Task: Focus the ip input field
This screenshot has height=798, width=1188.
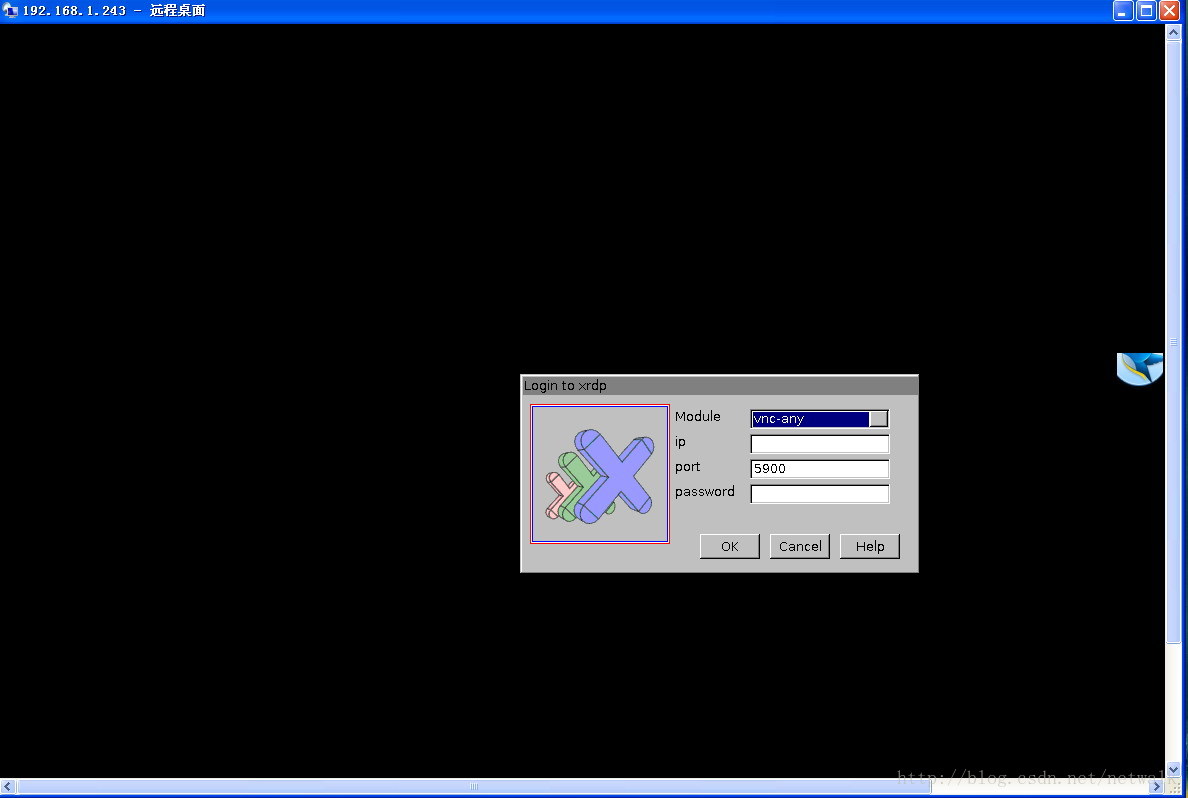Action: point(820,444)
